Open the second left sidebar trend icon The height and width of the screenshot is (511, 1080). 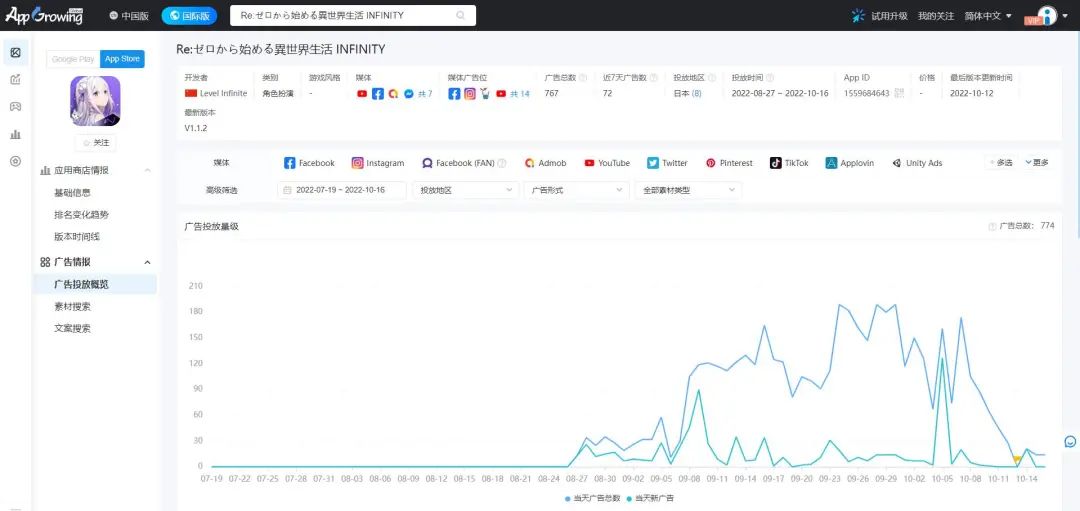pos(15,80)
